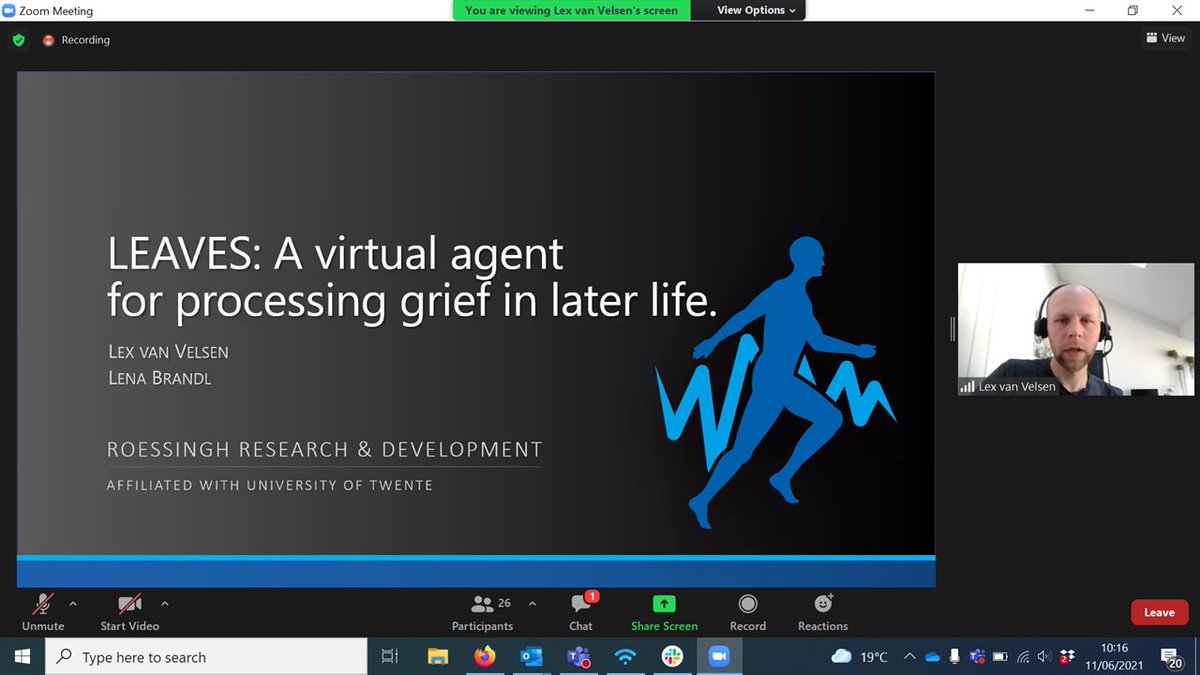
Task: Open Task View in the taskbar
Action: pyautogui.click(x=390, y=657)
